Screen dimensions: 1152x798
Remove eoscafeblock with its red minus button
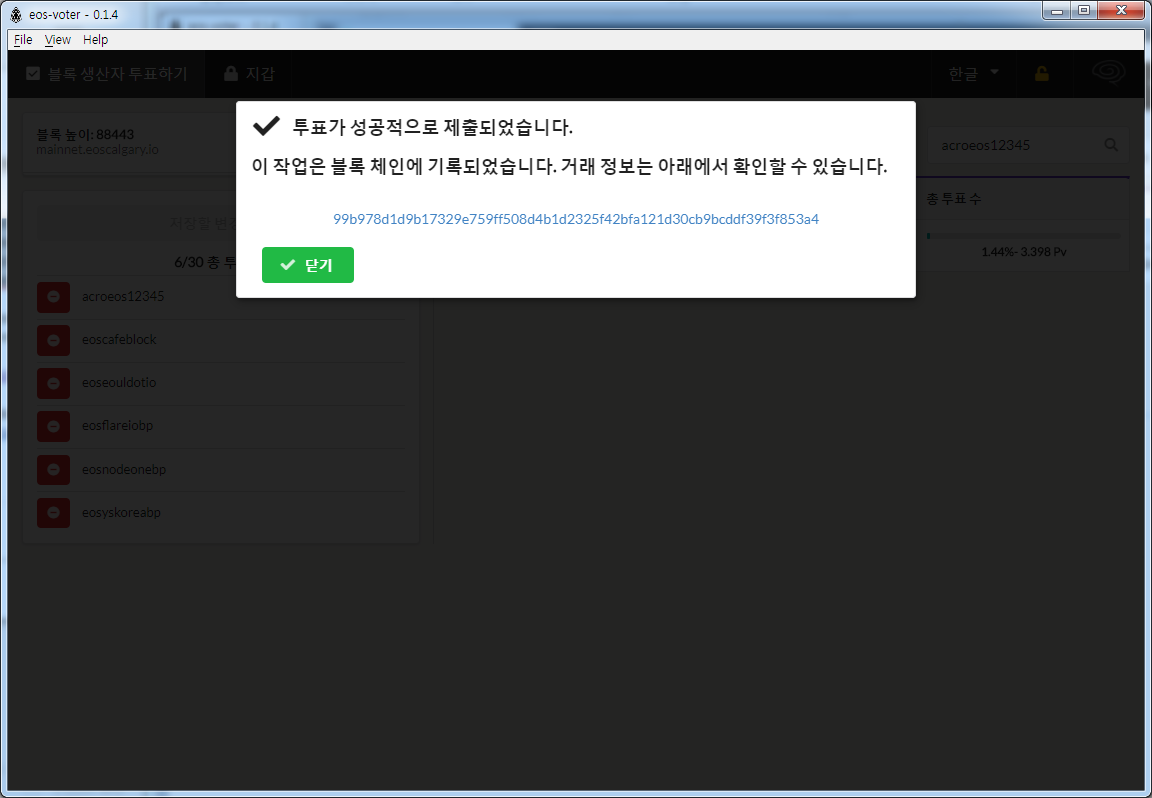54,340
